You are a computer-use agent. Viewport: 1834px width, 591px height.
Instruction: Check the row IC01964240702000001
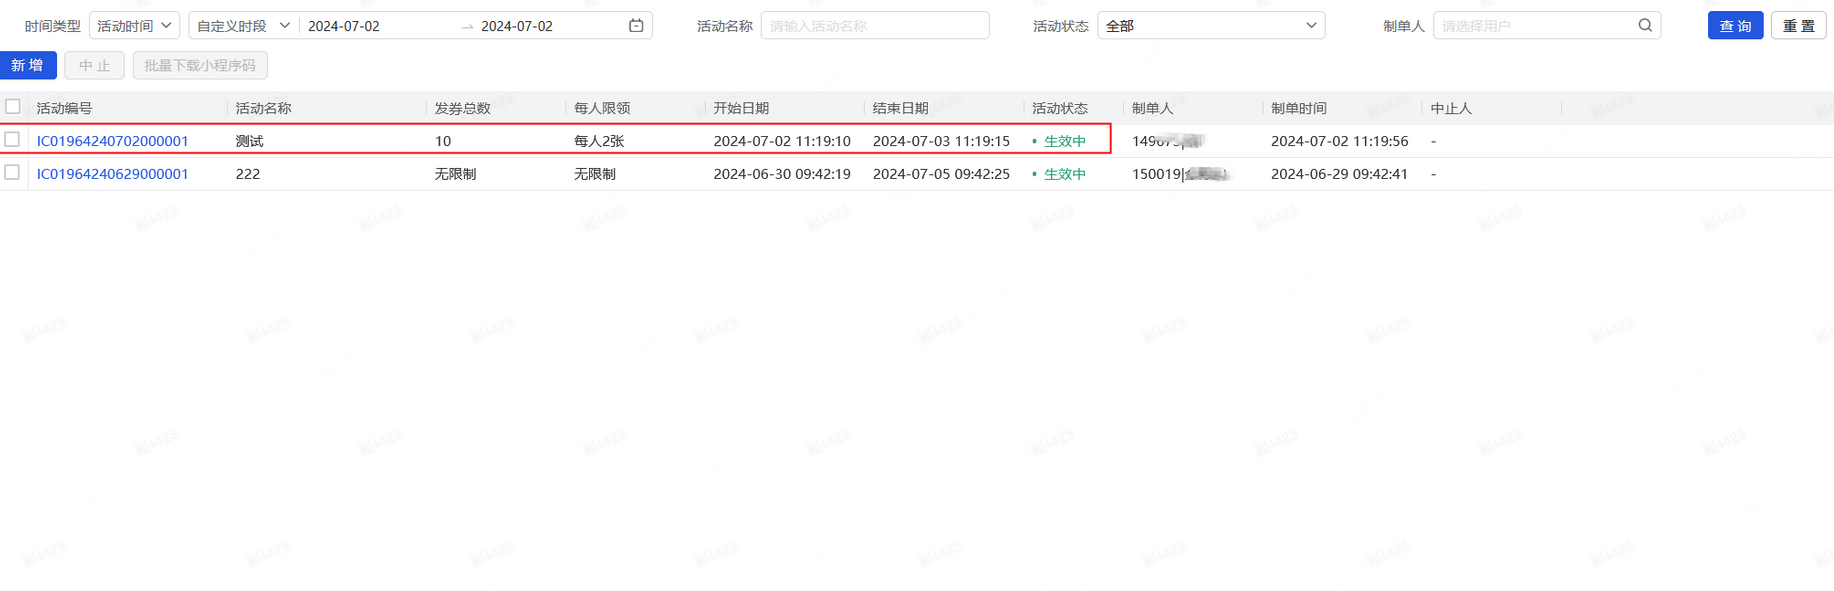12,140
